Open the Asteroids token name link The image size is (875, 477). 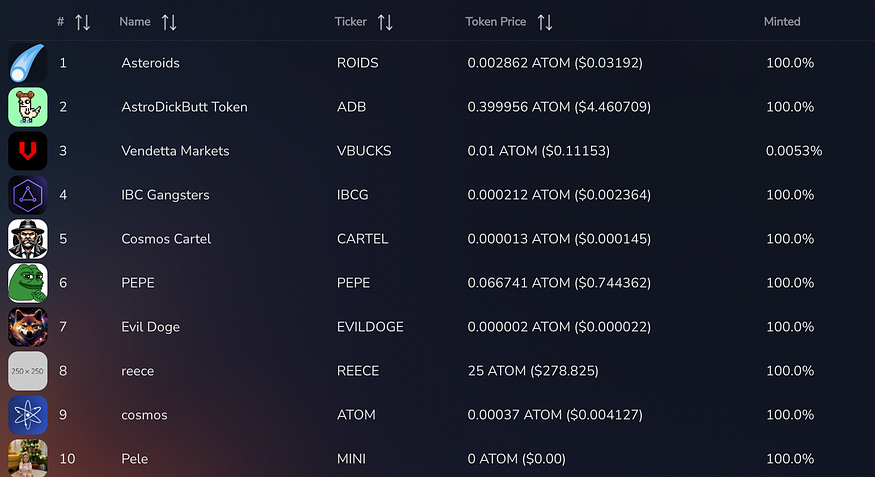pyautogui.click(x=150, y=63)
